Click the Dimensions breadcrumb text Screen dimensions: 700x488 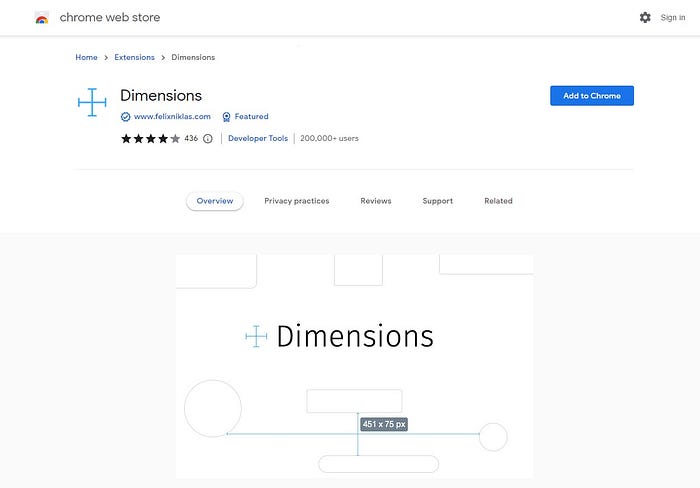click(x=193, y=57)
